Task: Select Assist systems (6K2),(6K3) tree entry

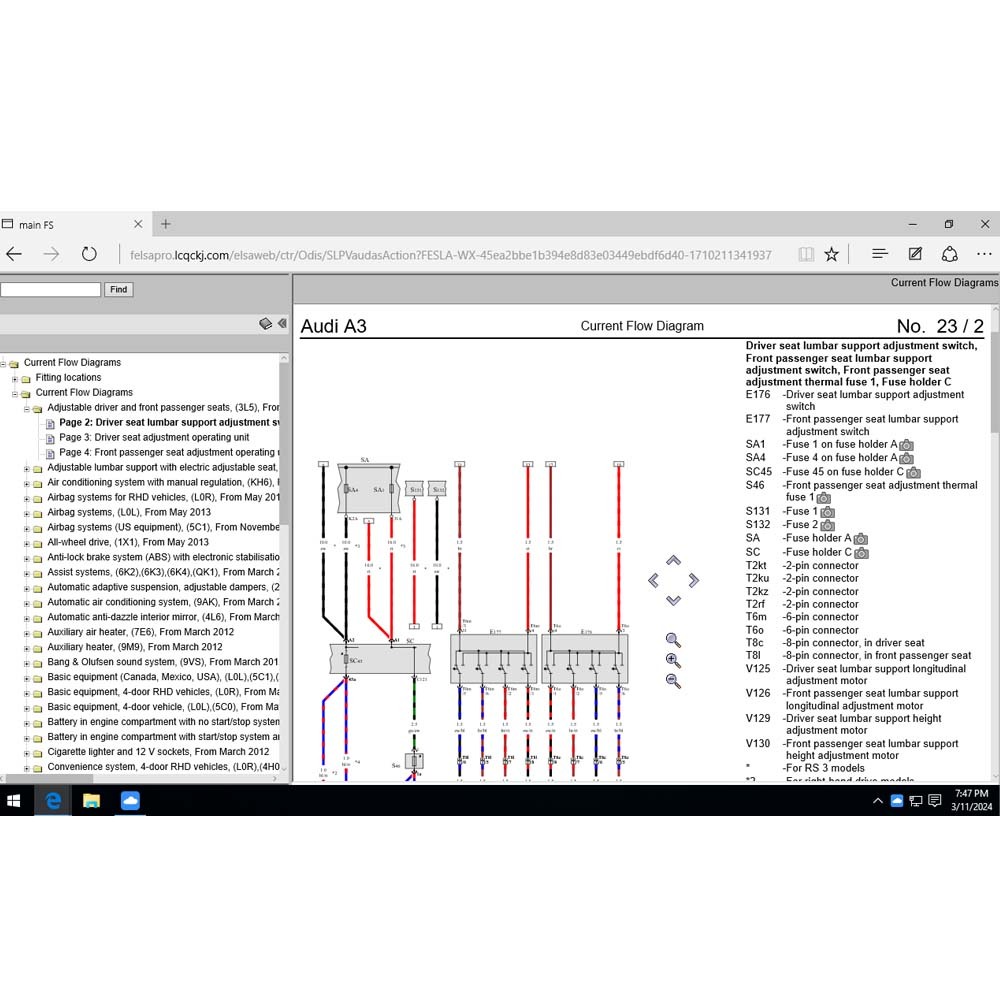Action: [x=163, y=572]
